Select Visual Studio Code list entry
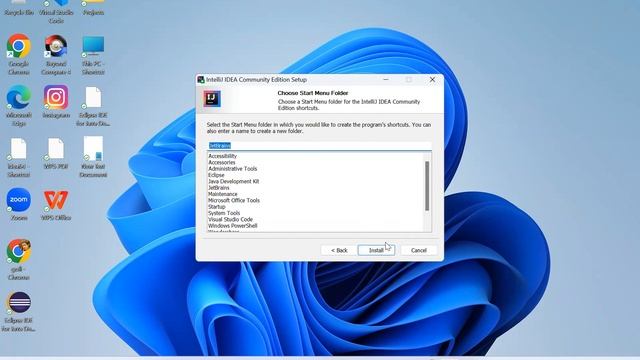Image resolution: width=640 pixels, height=360 pixels. point(230,219)
